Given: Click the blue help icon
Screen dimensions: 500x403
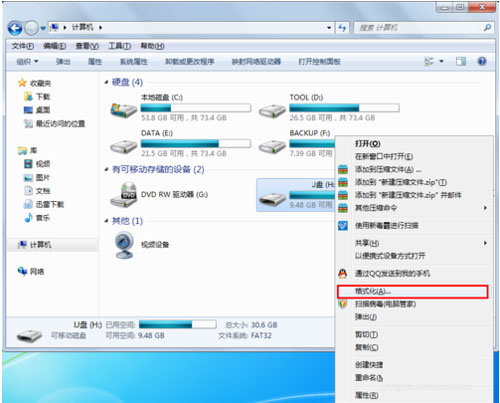Looking at the screenshot, I should pos(482,61).
